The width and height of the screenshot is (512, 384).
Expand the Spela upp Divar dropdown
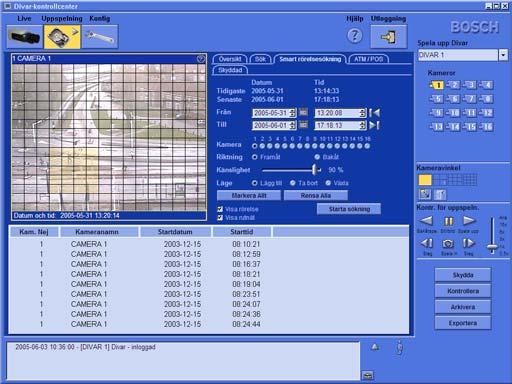tap(503, 55)
